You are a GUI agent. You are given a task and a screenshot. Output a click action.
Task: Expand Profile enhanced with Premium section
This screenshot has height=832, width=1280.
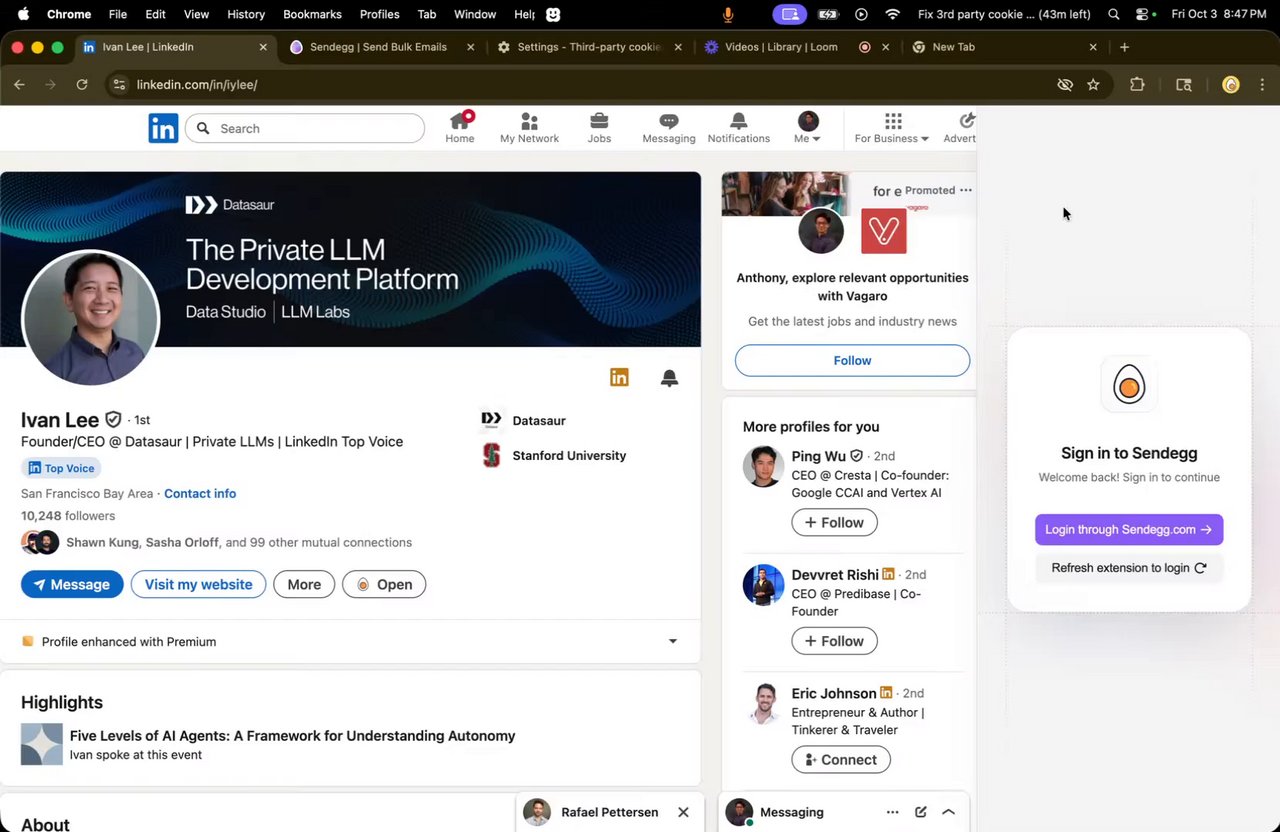point(673,642)
